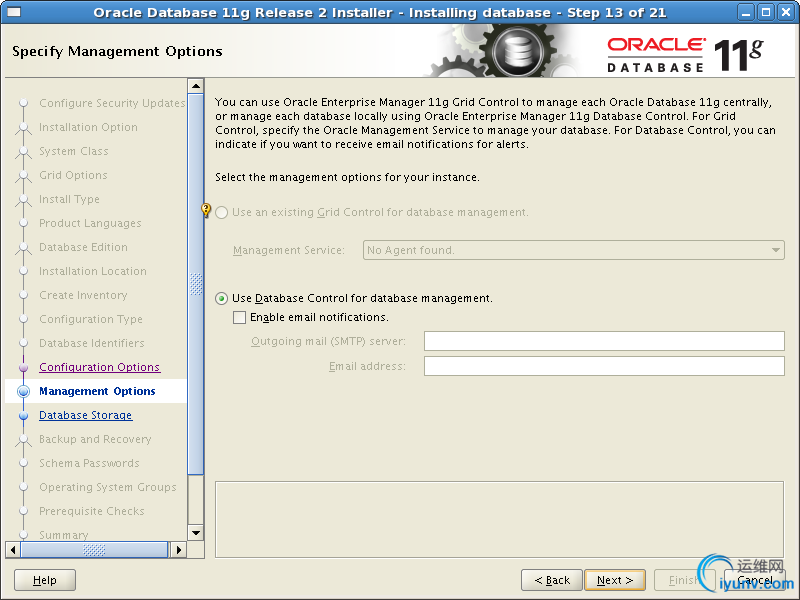Click the horizontal scroll right arrow
This screenshot has width=800, height=600.
coord(179,550)
